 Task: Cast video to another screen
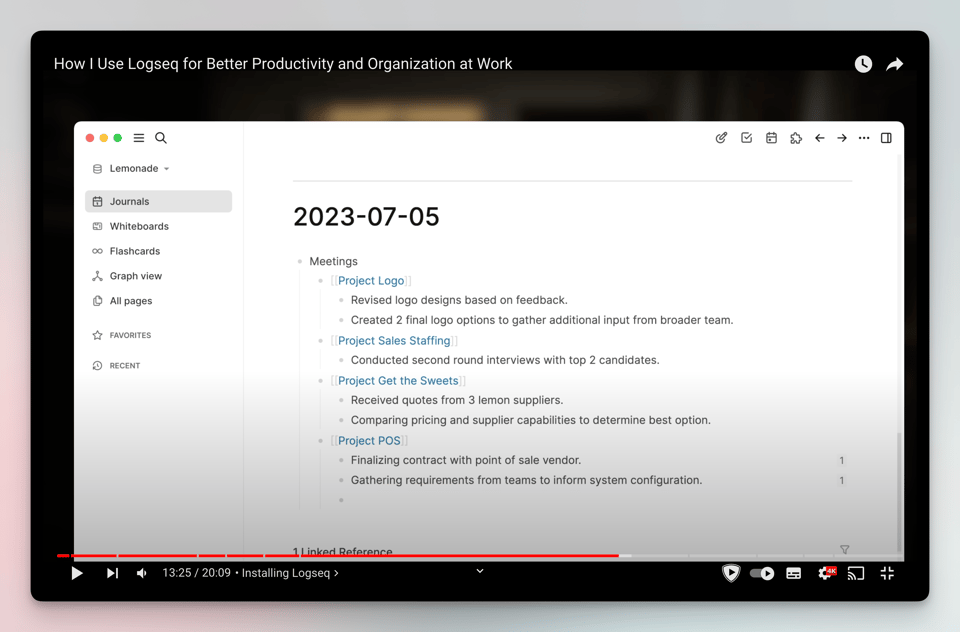pyautogui.click(x=856, y=573)
